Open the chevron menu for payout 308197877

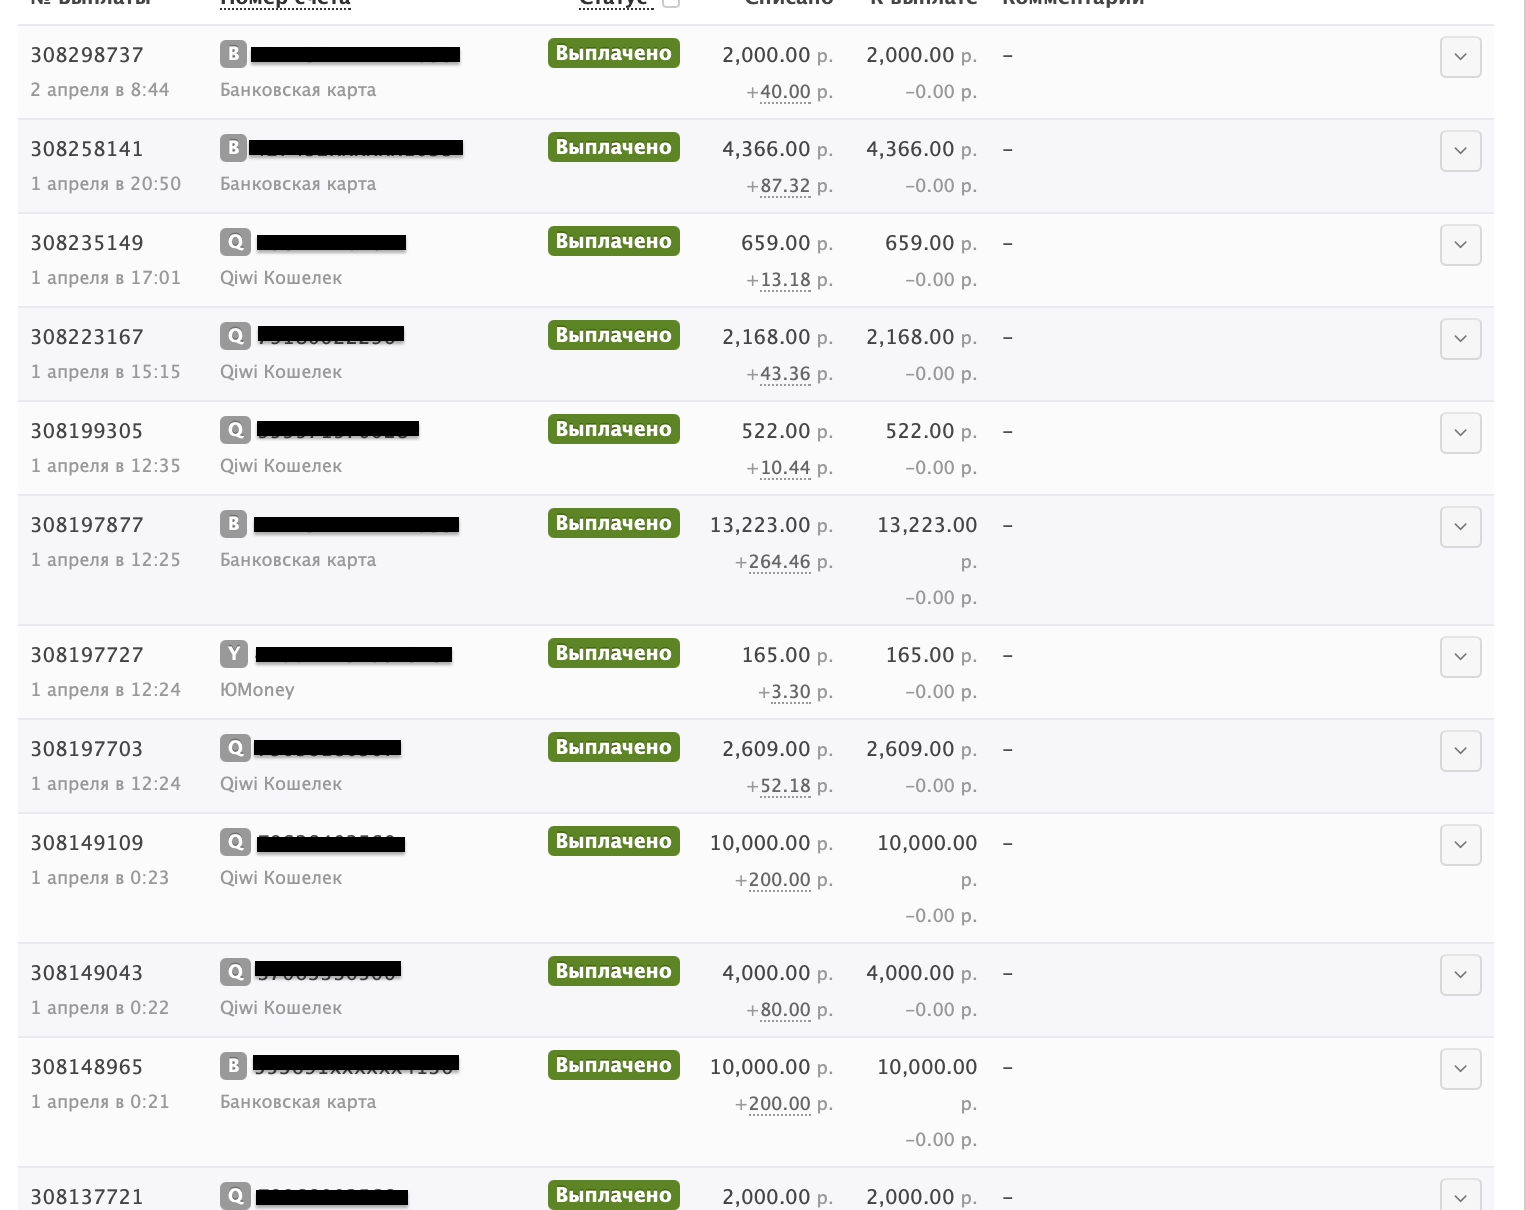pos(1460,527)
